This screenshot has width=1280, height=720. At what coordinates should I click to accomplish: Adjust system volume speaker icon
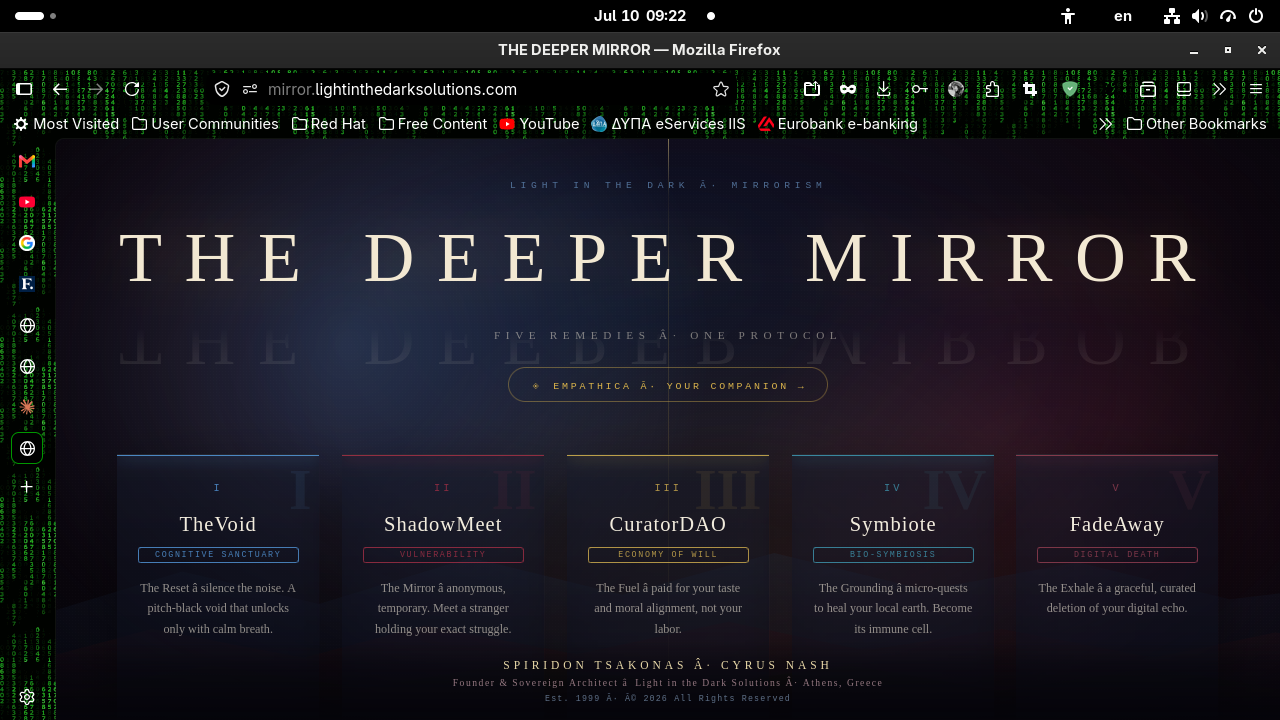click(1200, 16)
